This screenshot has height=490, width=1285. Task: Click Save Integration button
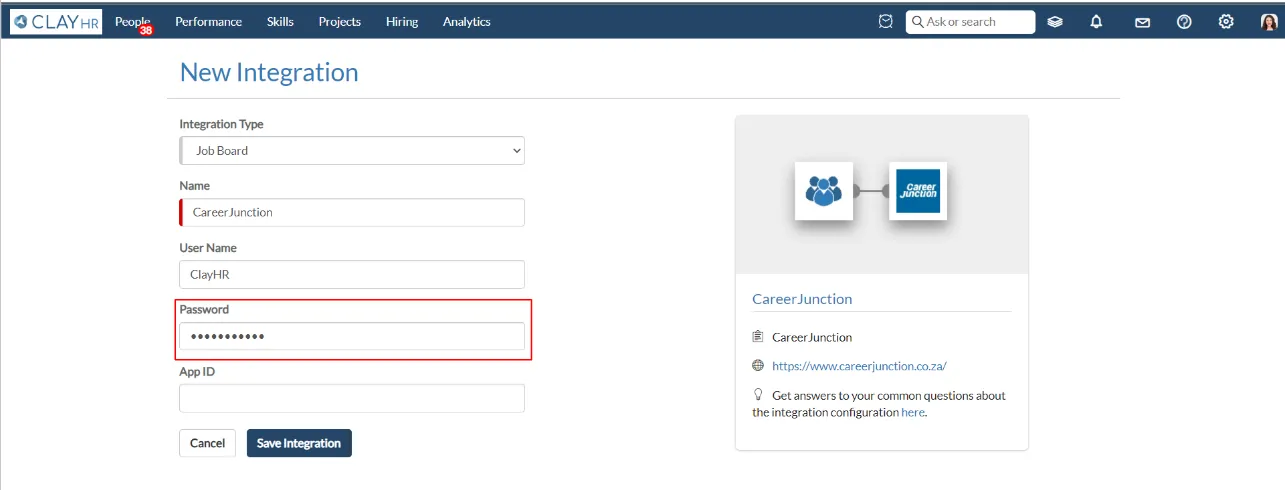tap(299, 443)
